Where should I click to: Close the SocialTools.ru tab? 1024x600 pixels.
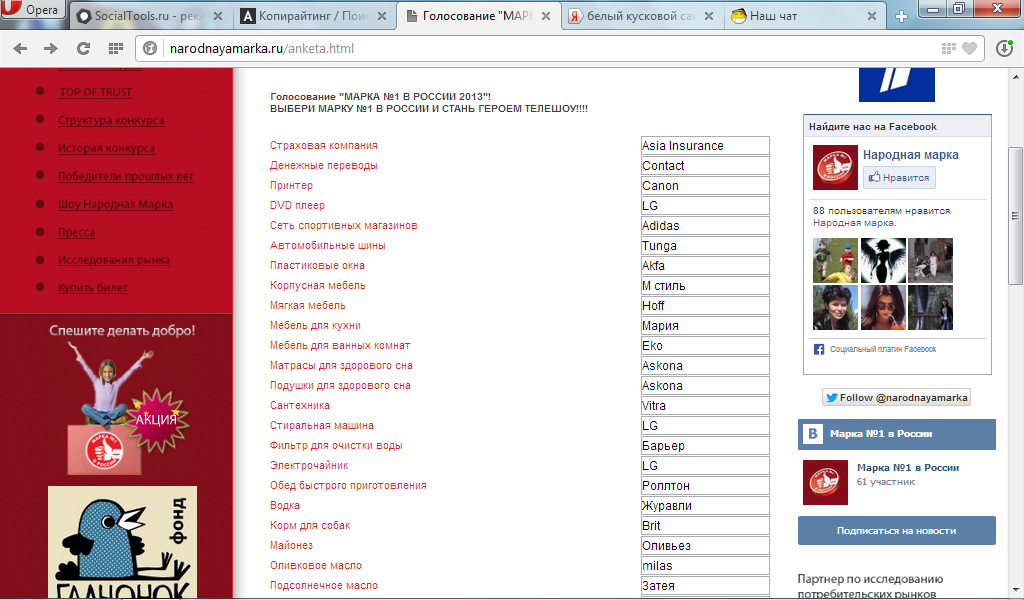click(x=218, y=16)
